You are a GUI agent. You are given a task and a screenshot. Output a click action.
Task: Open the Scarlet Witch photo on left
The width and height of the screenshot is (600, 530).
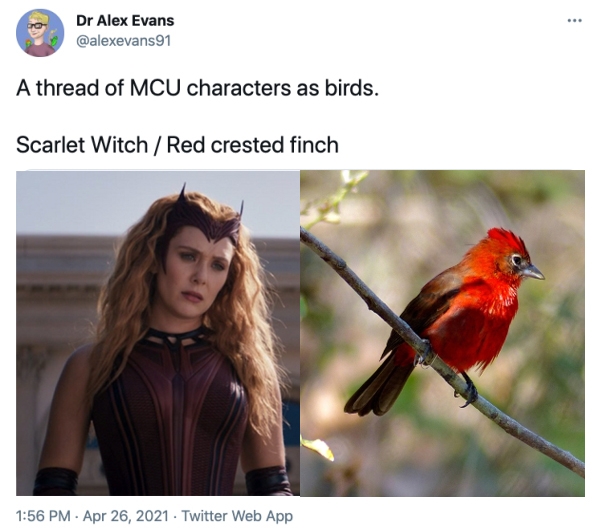(158, 333)
